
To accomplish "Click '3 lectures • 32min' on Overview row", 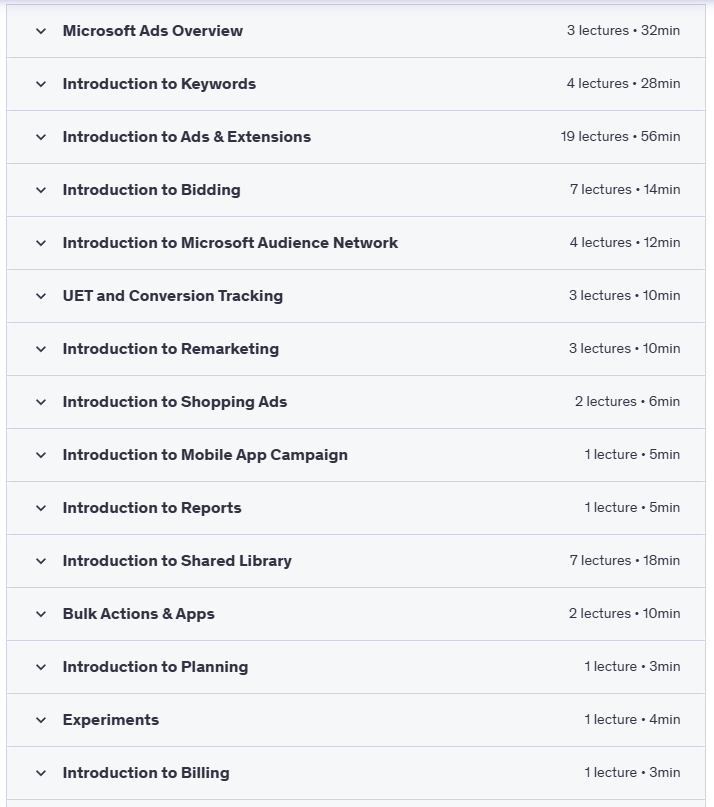I will pos(623,31).
